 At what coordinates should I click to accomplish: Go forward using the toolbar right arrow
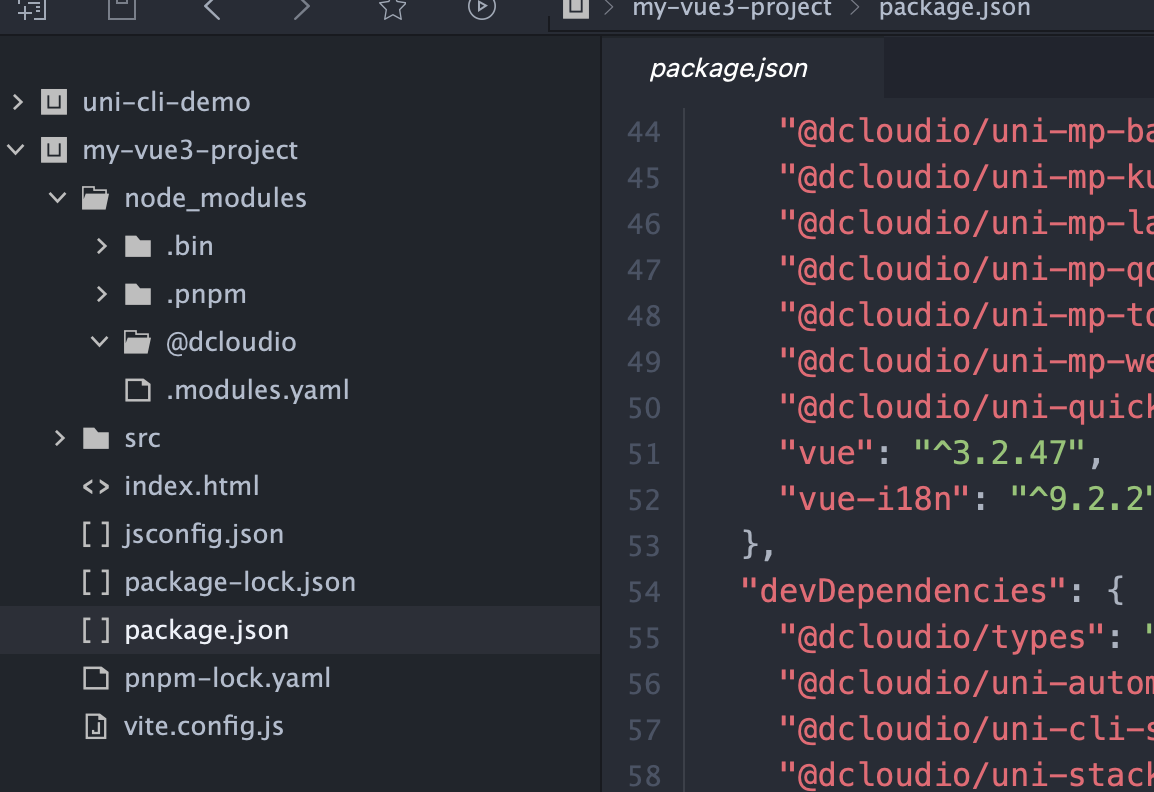[302, 9]
